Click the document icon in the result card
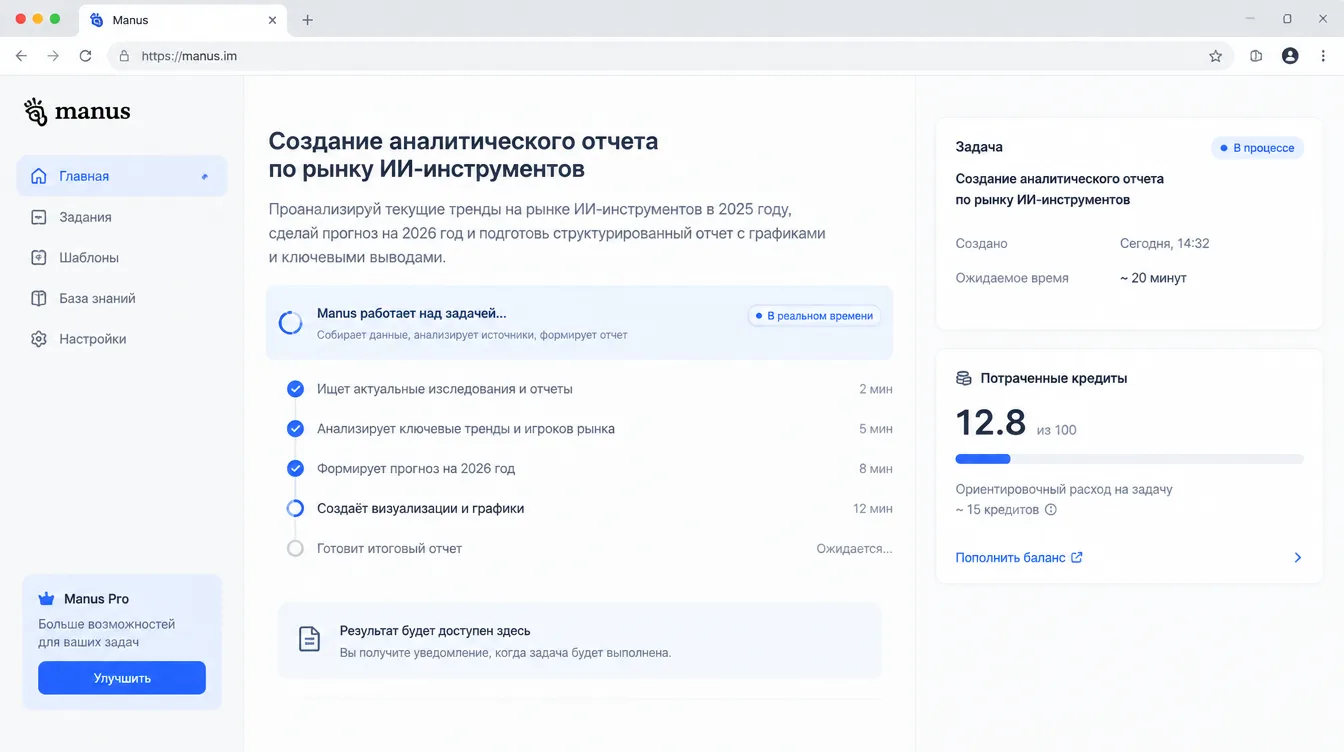 click(310, 639)
